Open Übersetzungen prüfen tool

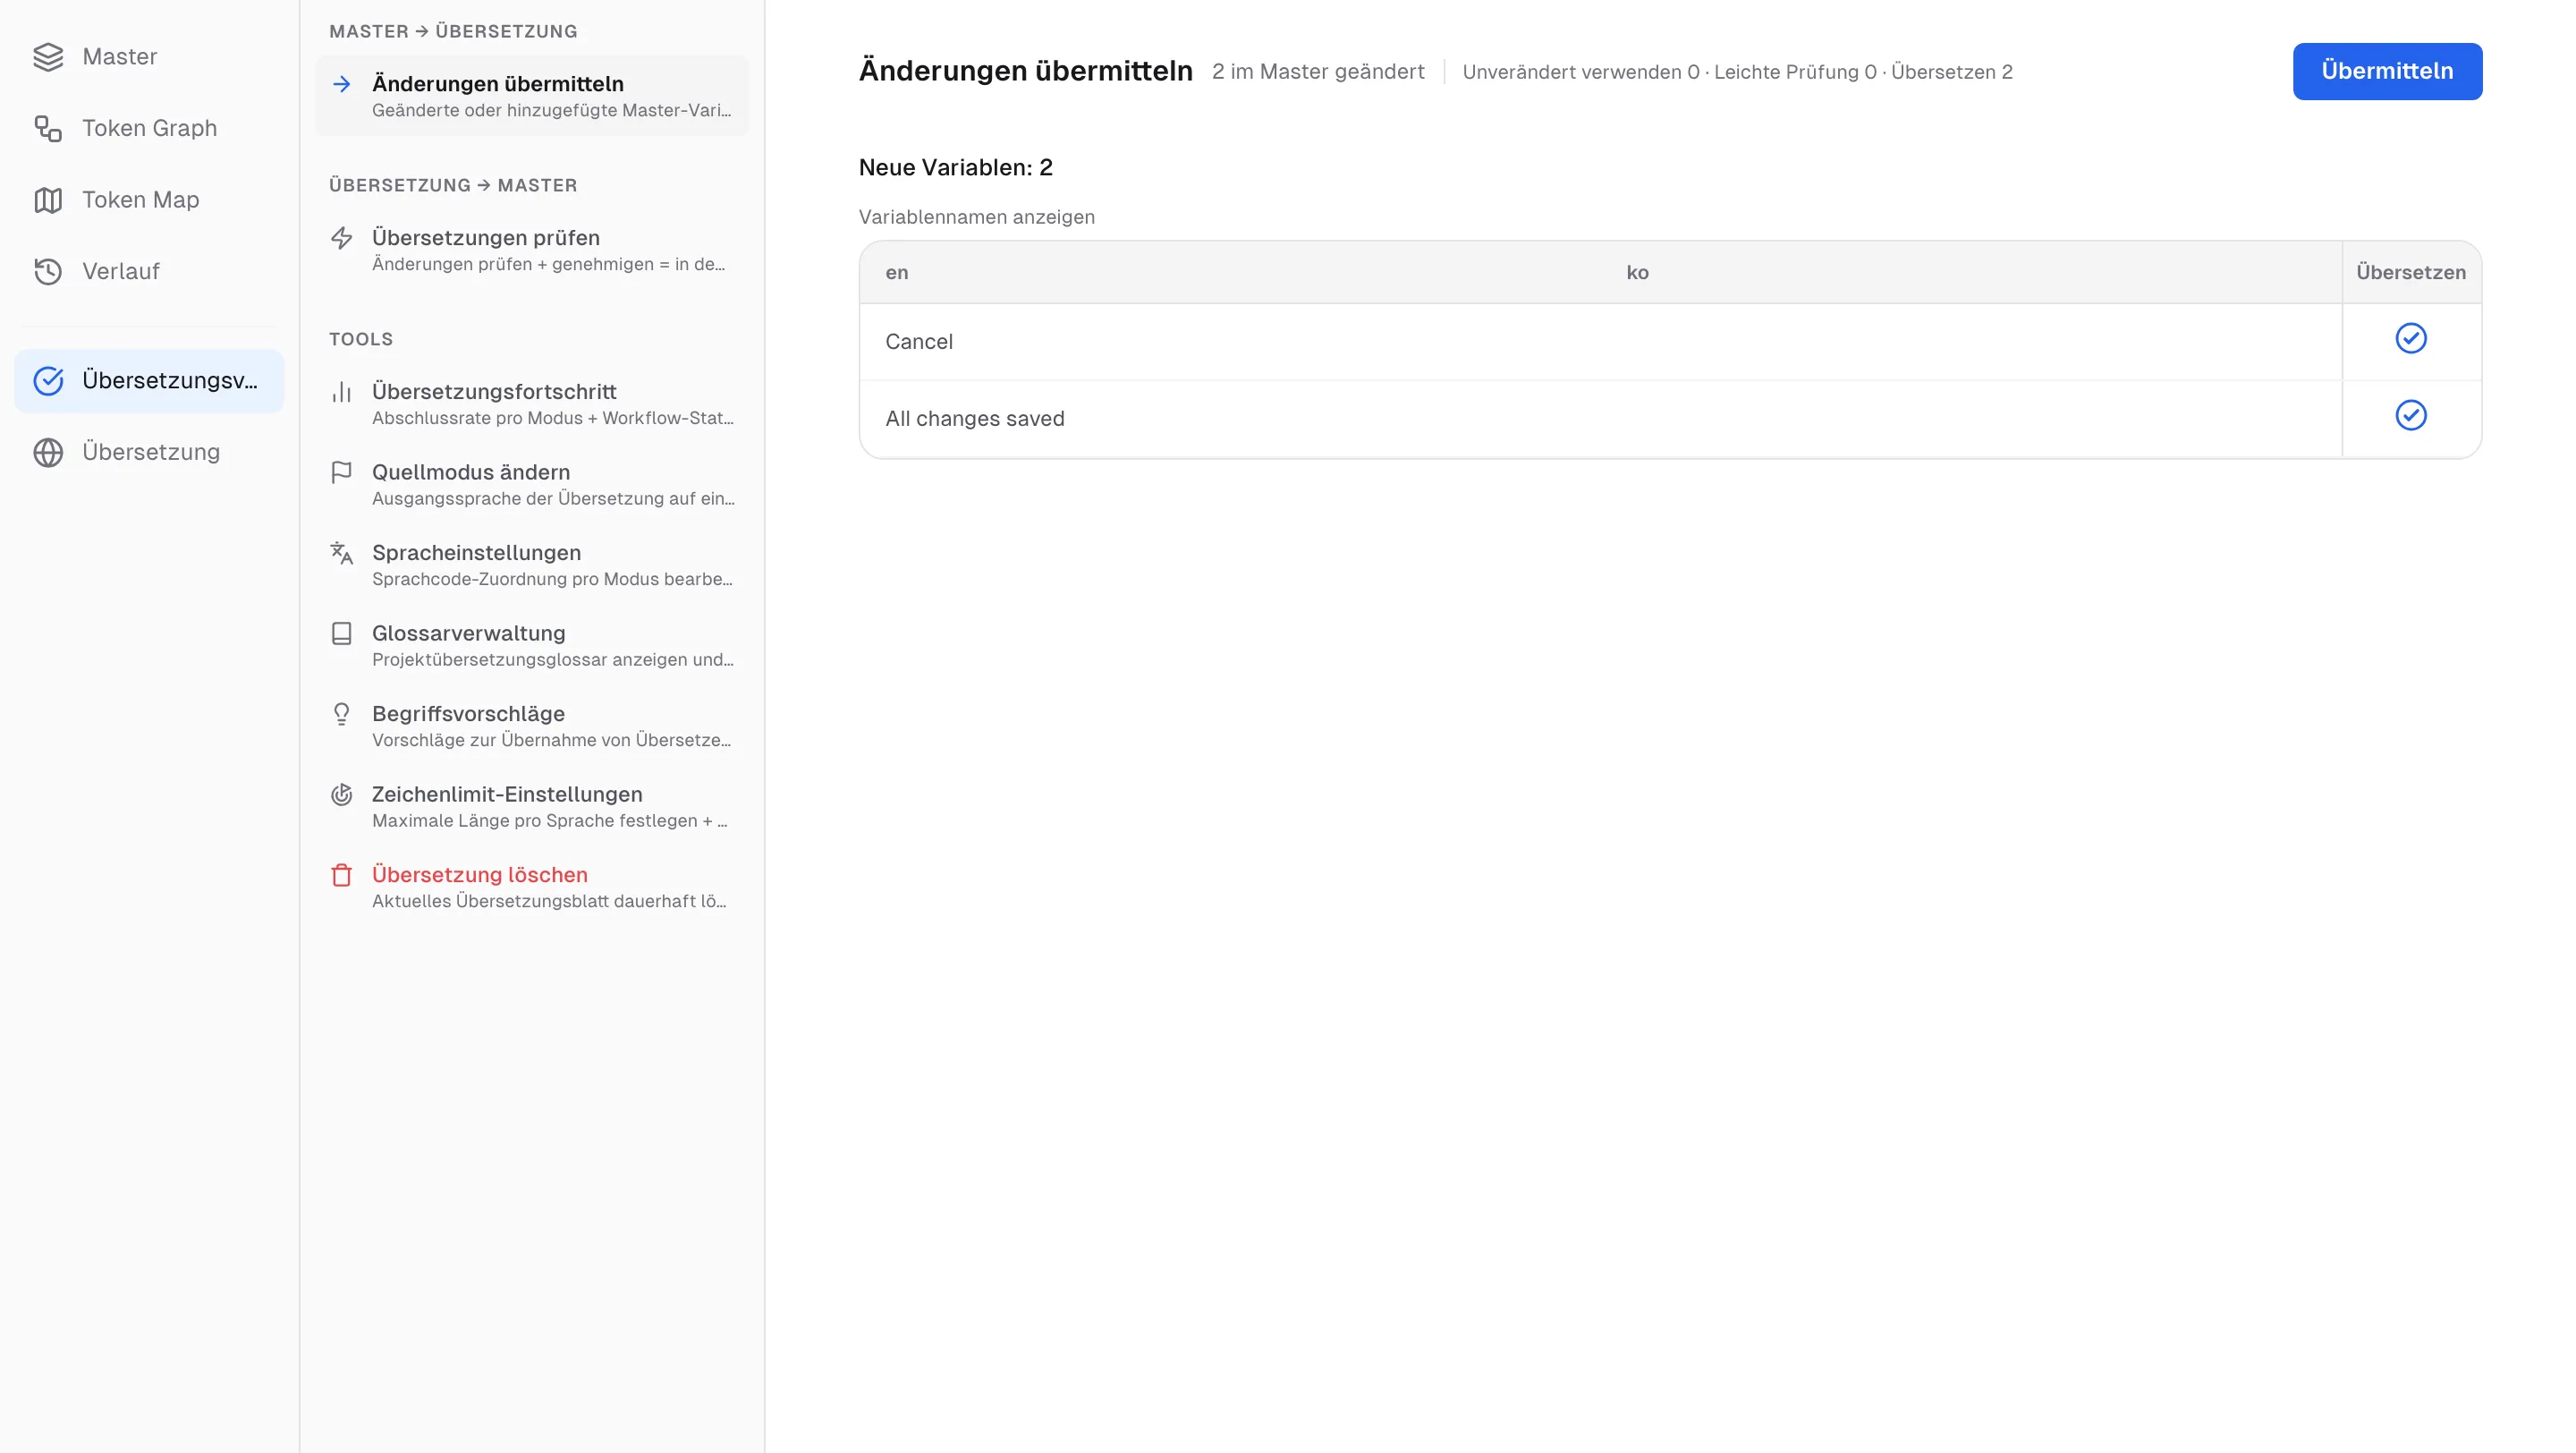[x=532, y=250]
